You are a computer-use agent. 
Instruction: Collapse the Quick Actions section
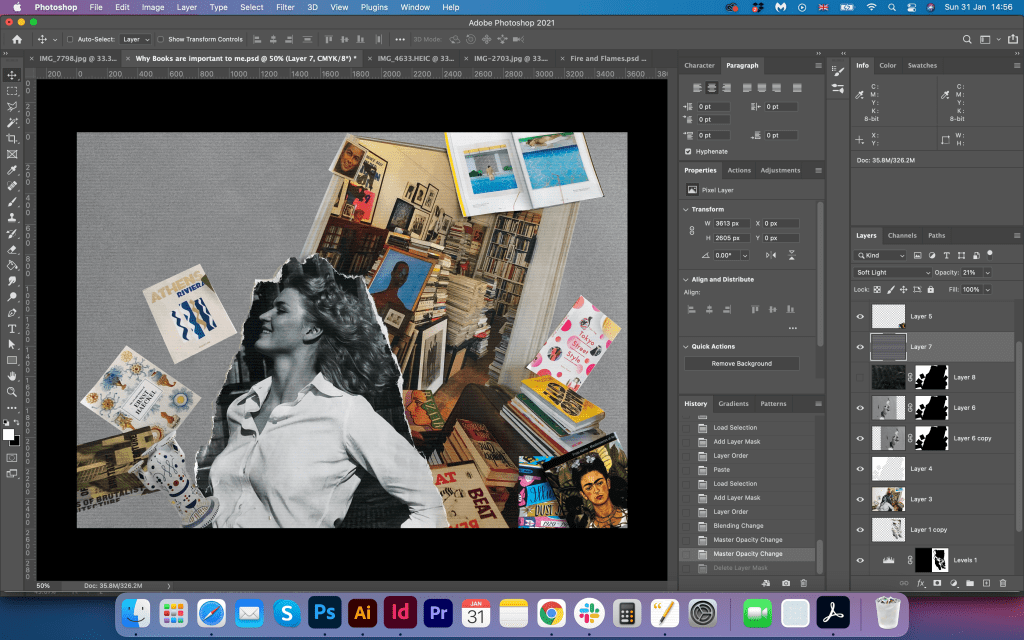(x=686, y=347)
